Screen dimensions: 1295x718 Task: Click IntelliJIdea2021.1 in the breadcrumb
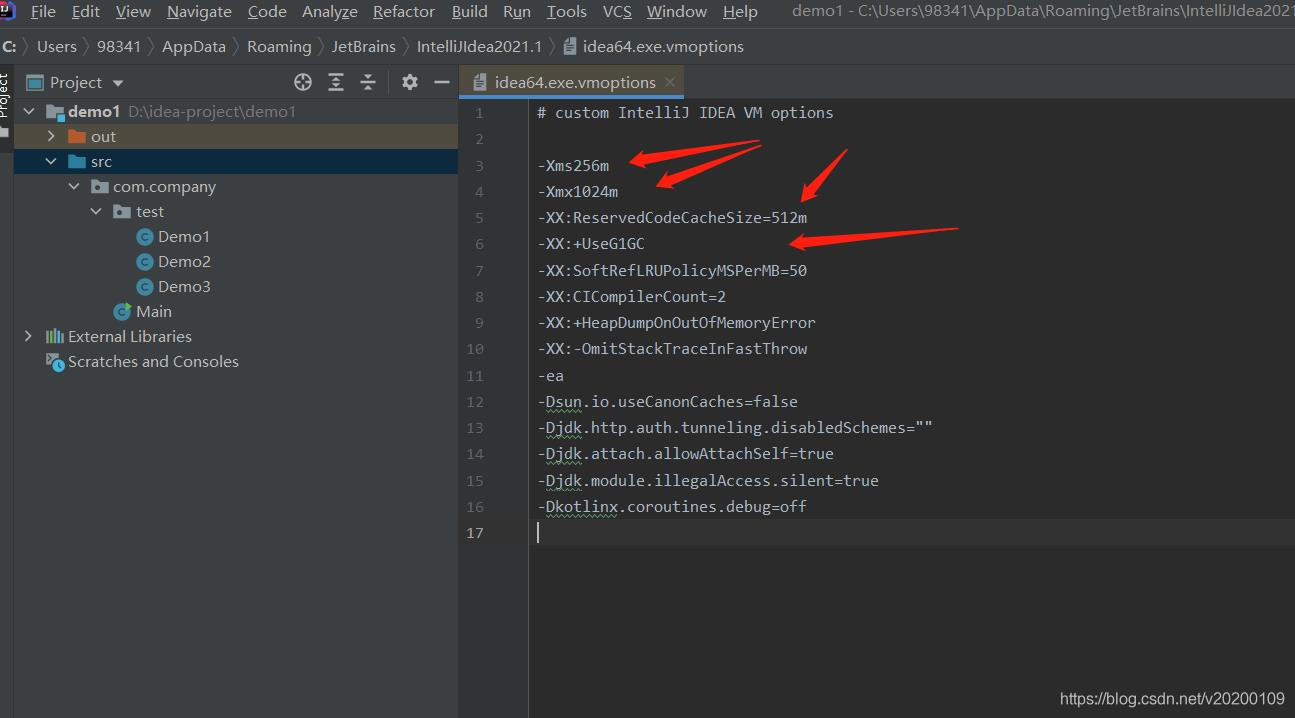(479, 46)
